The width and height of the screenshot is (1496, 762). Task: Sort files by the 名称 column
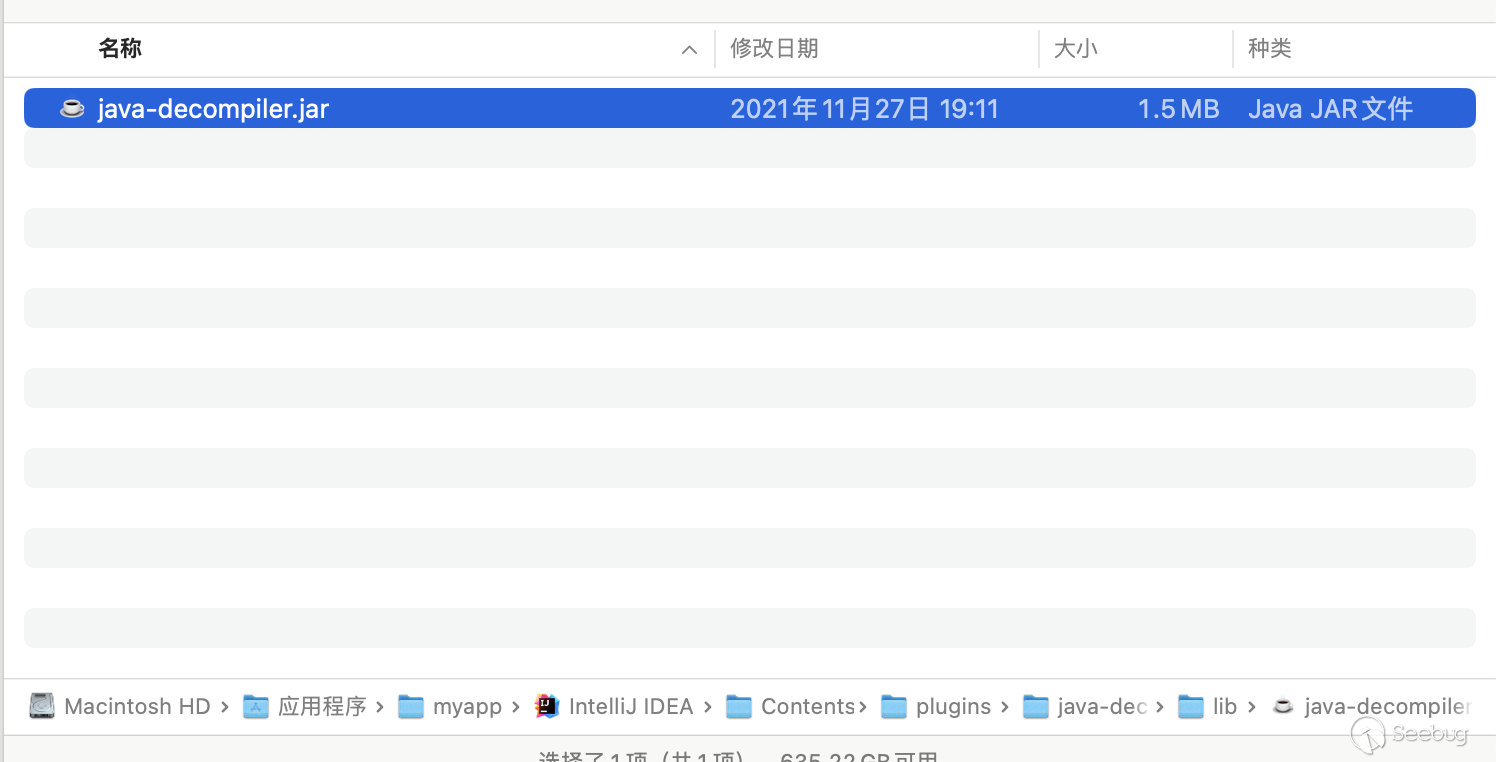(x=120, y=48)
